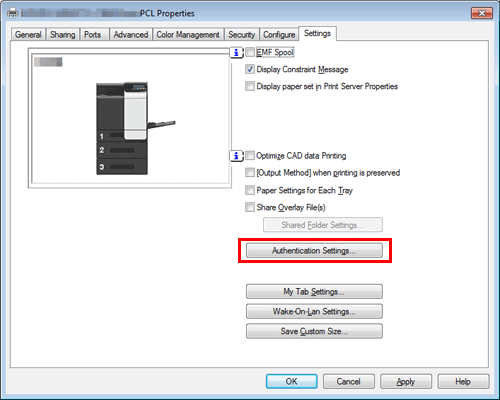Switch to the General tab
This screenshot has height=400, width=500.
pyautogui.click(x=28, y=35)
